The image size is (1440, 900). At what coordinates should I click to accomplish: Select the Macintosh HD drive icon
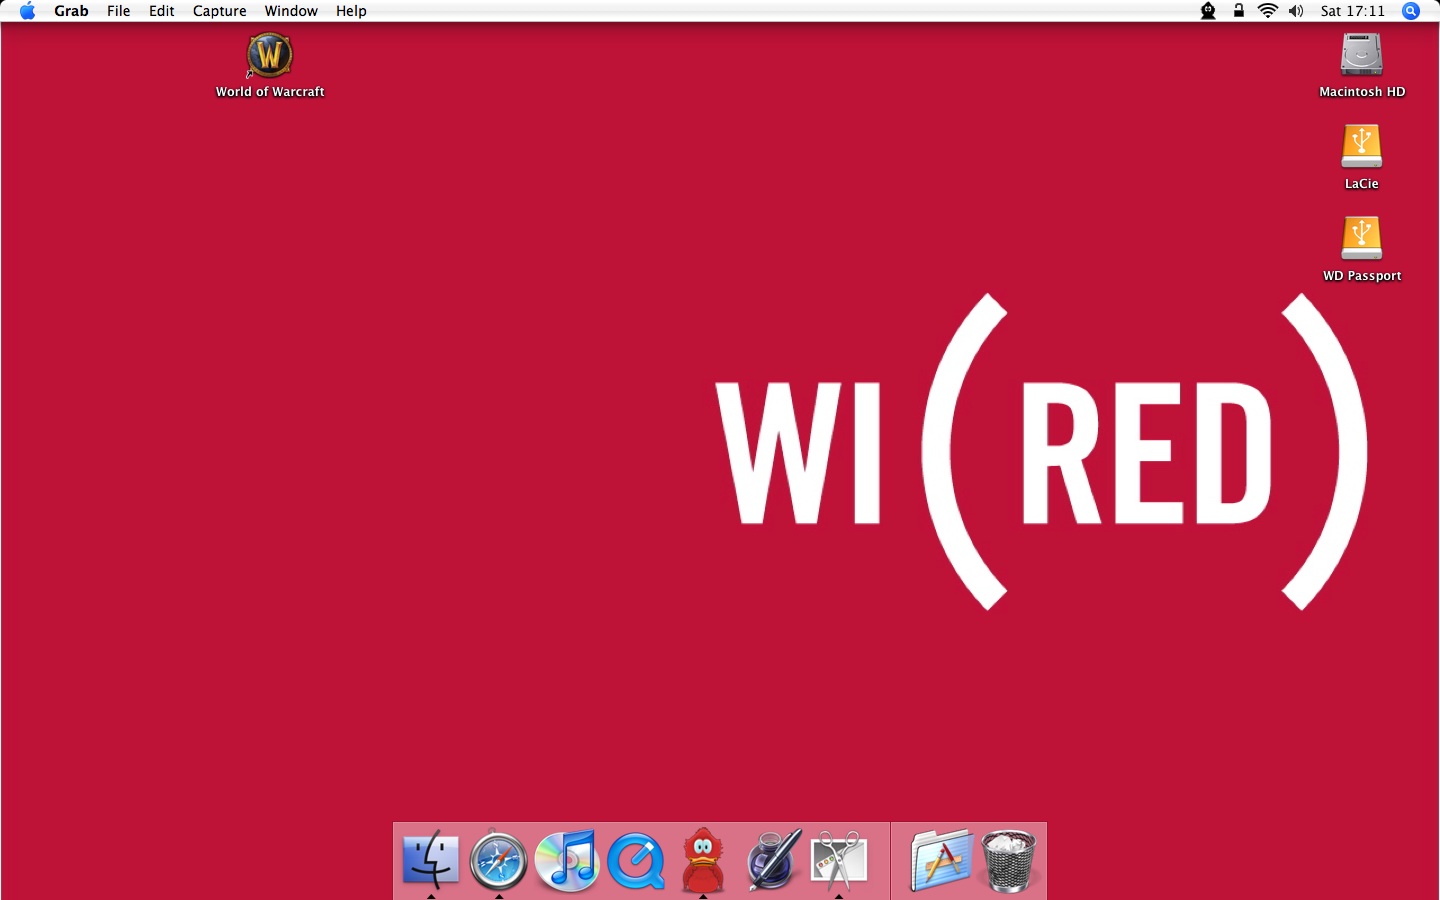(x=1362, y=55)
